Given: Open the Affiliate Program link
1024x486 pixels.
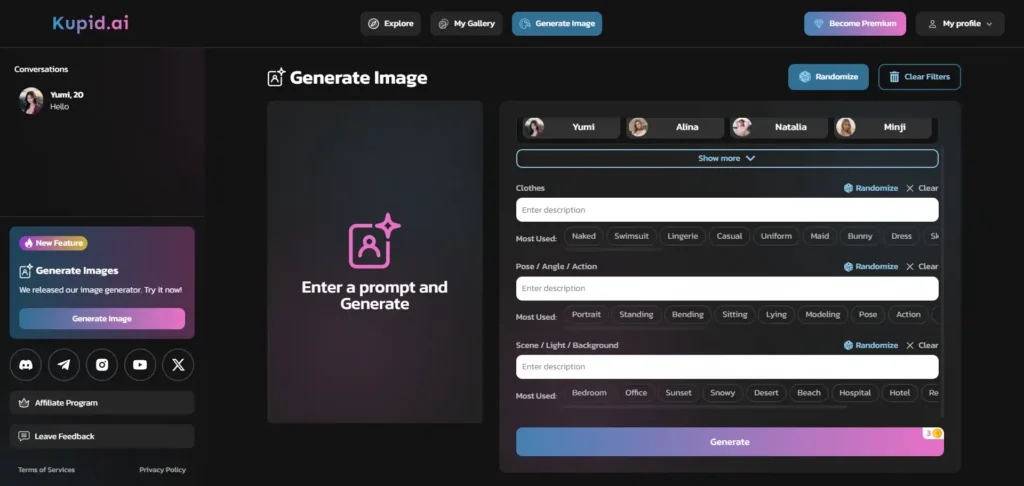Looking at the screenshot, I should pos(102,403).
